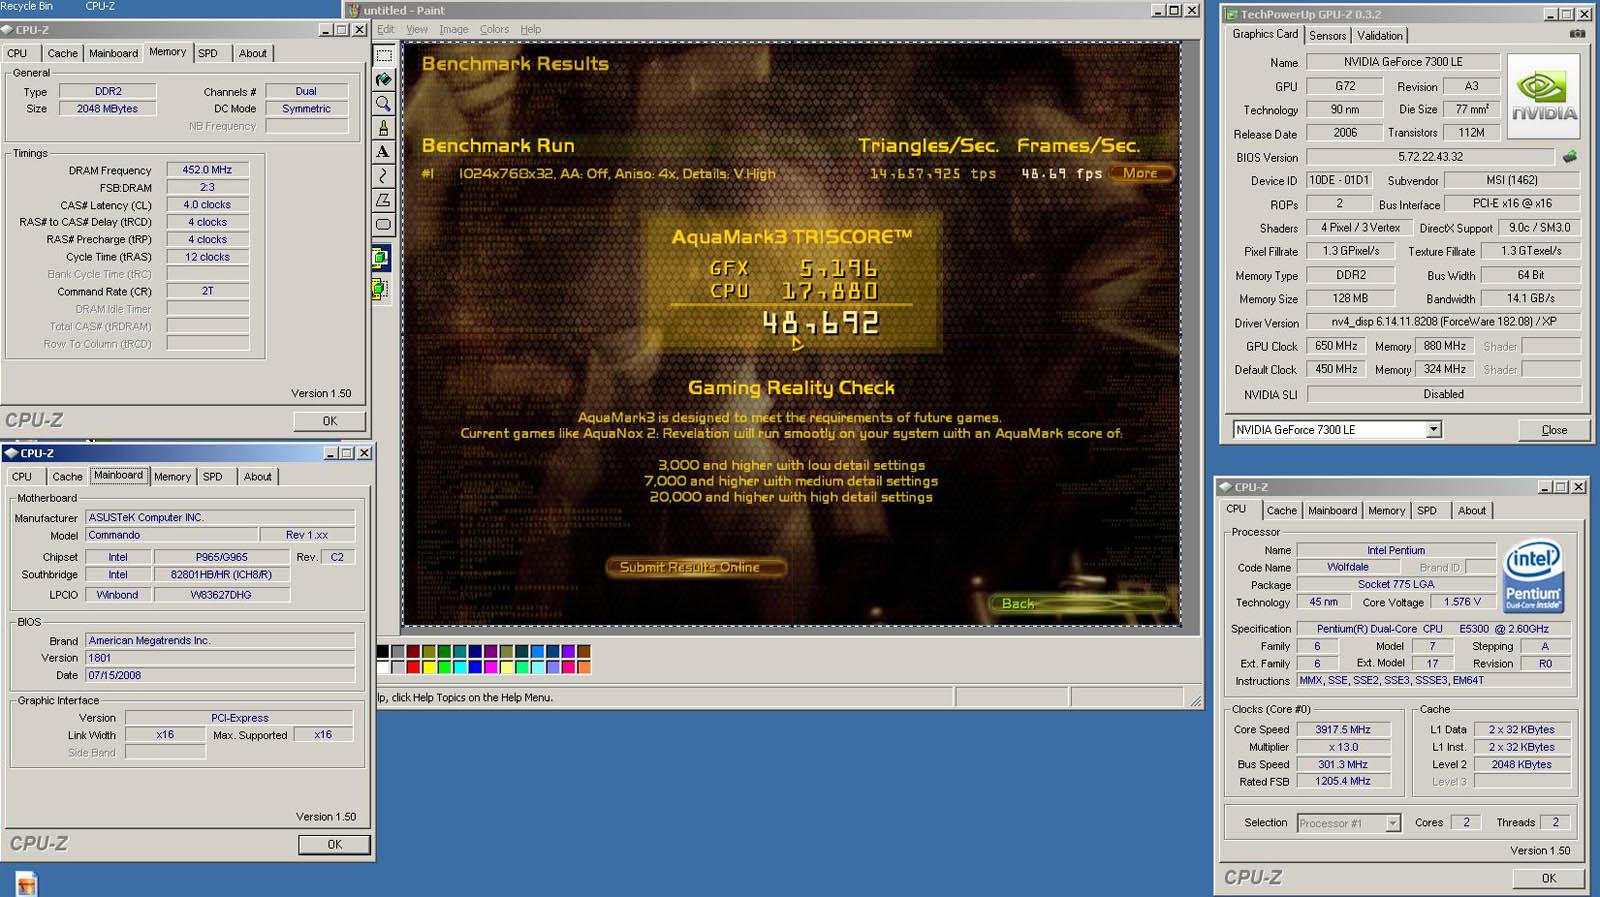Viewport: 1600px width, 897px height.
Task: Open the Help menu in Paint
Action: 531,29
